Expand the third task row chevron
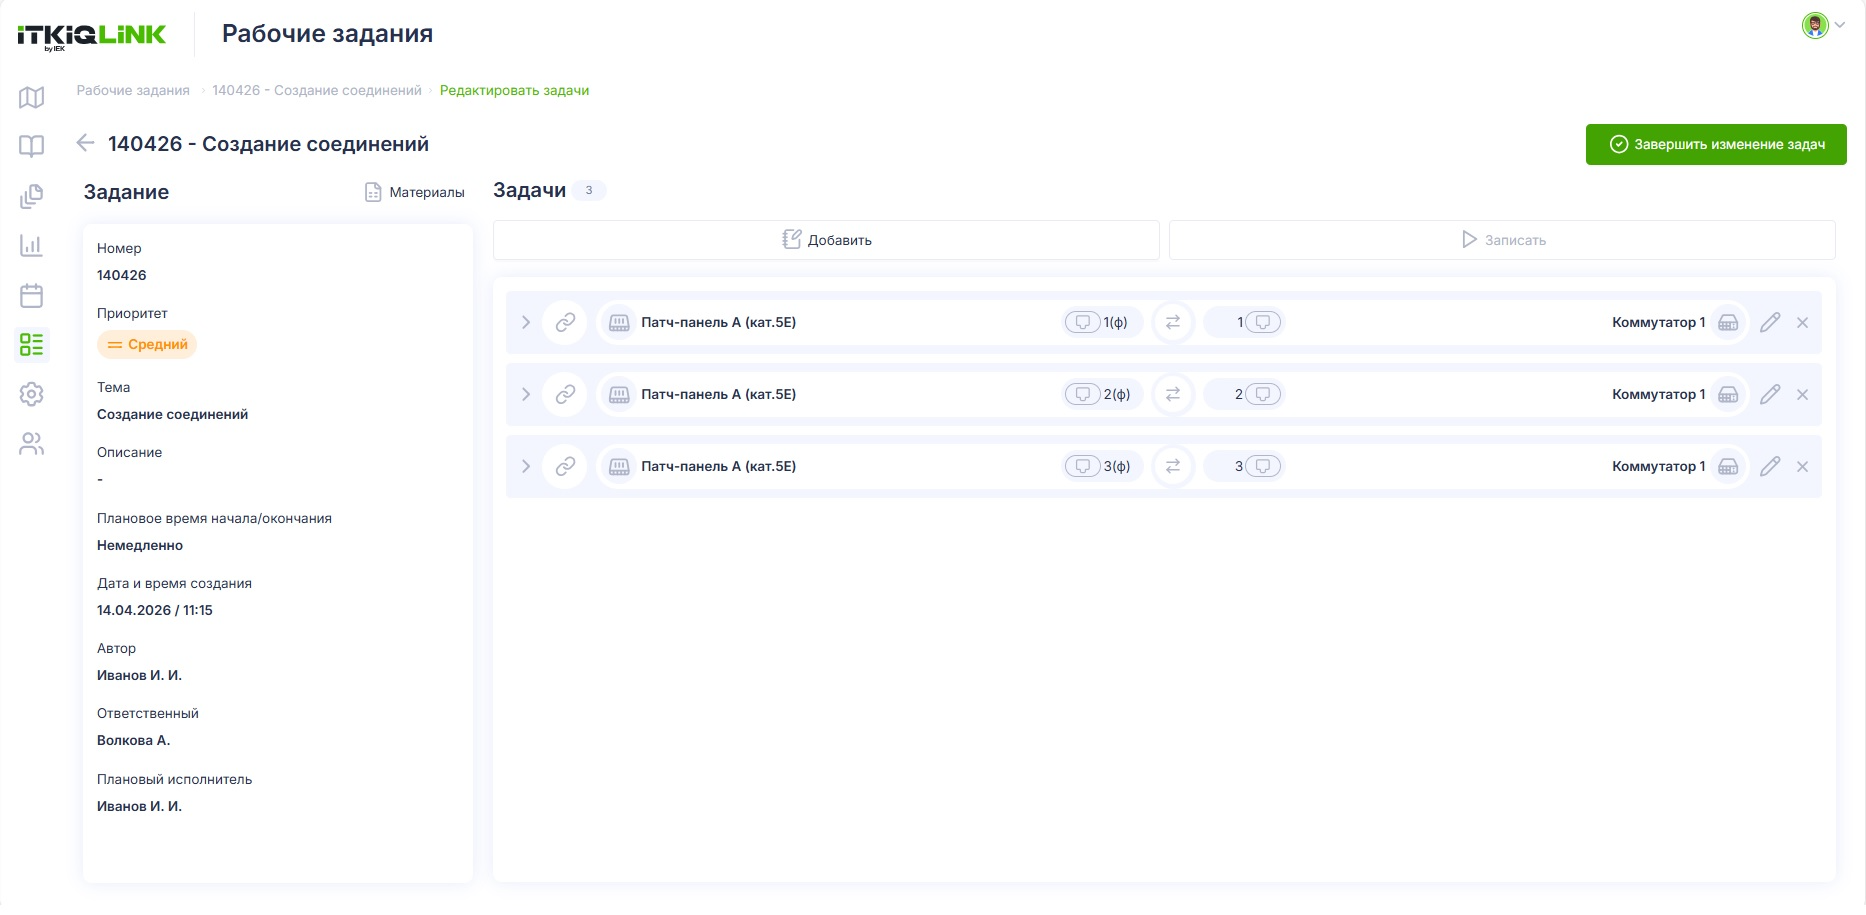Image resolution: width=1866 pixels, height=915 pixels. [x=526, y=466]
